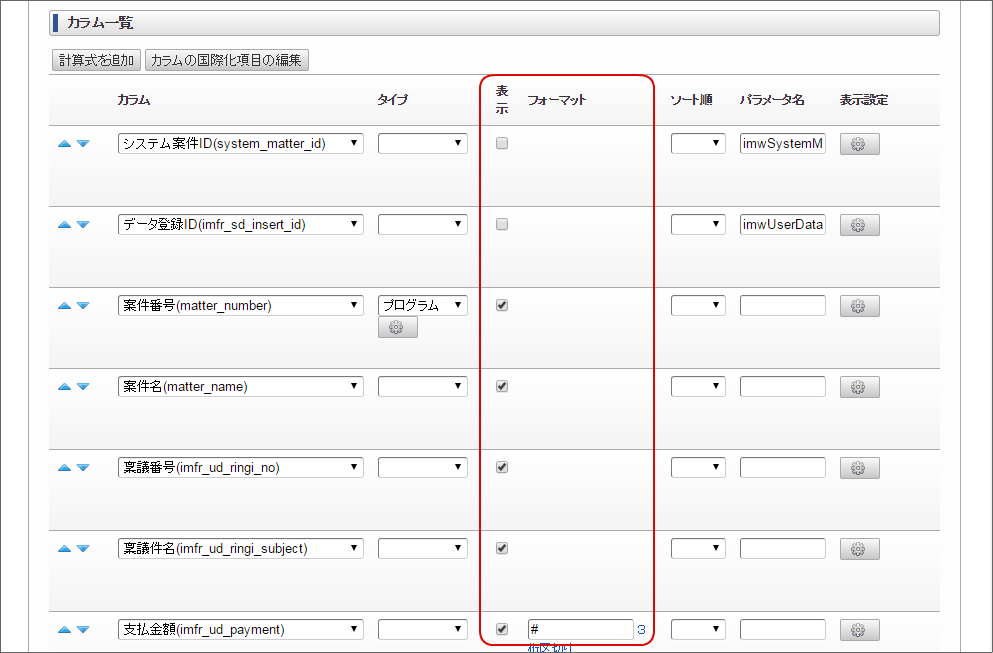Open type dropdown for システム案件ID row

point(423,143)
